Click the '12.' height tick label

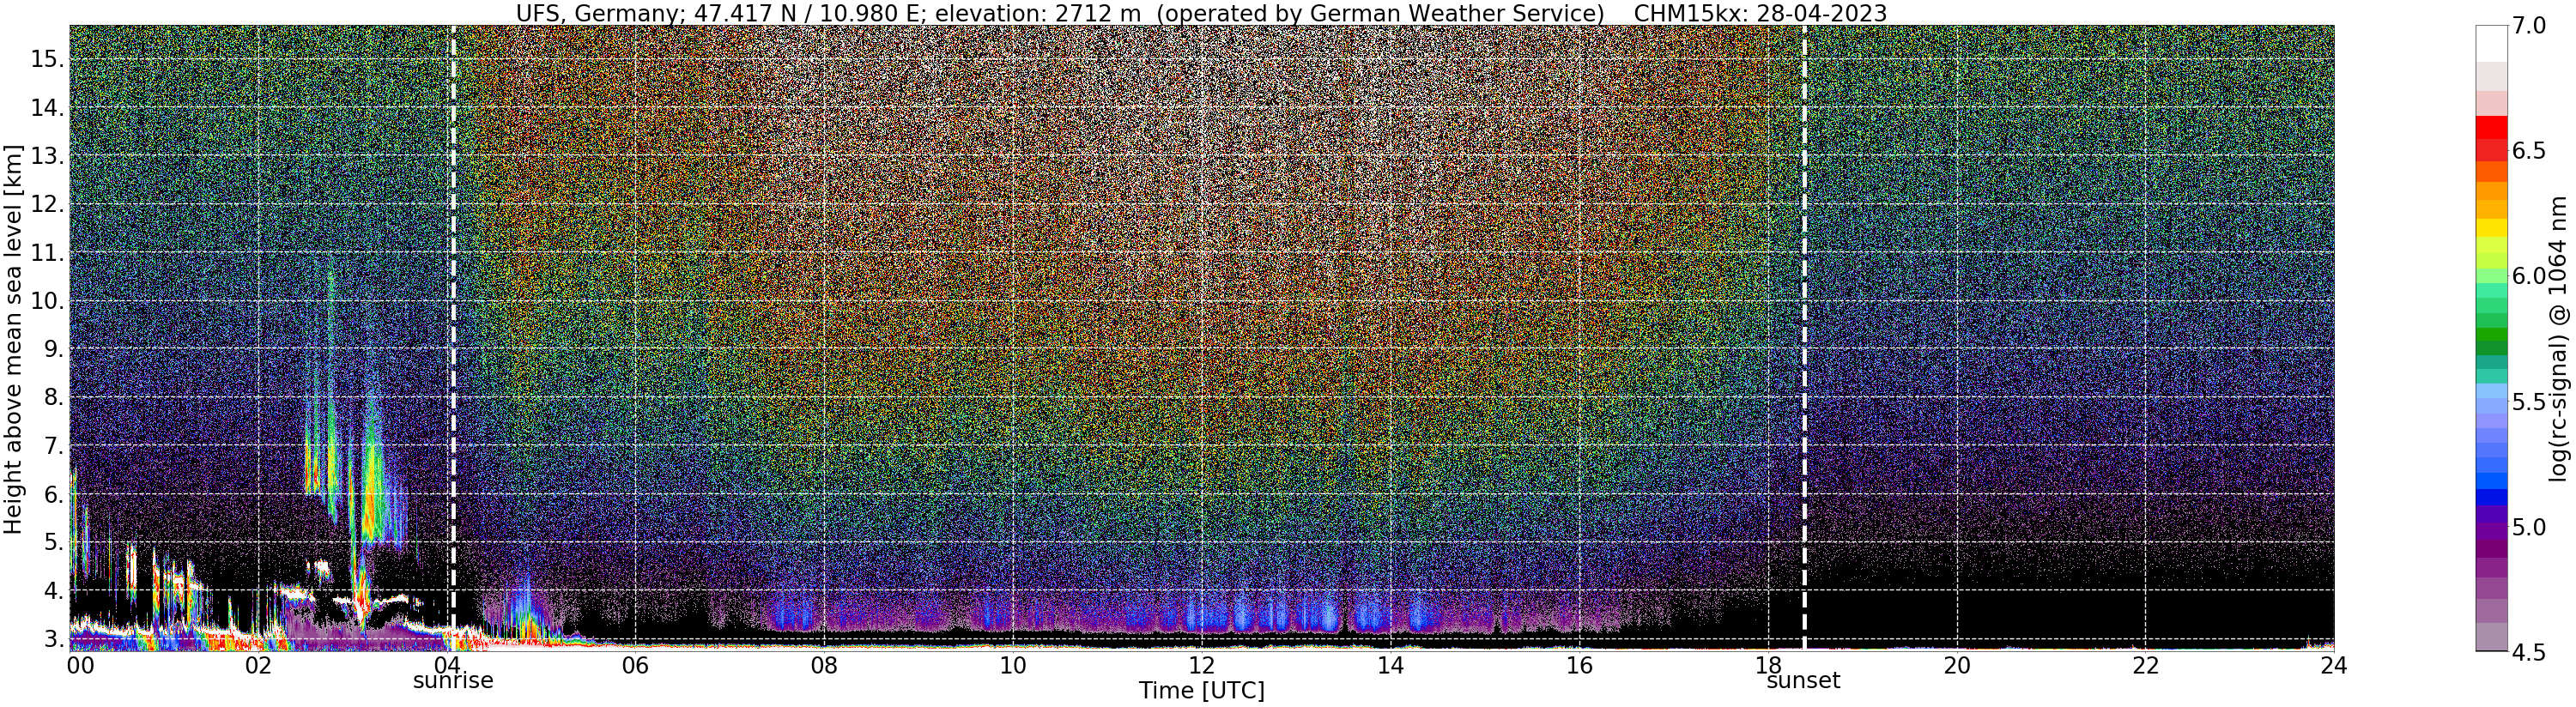tap(47, 204)
